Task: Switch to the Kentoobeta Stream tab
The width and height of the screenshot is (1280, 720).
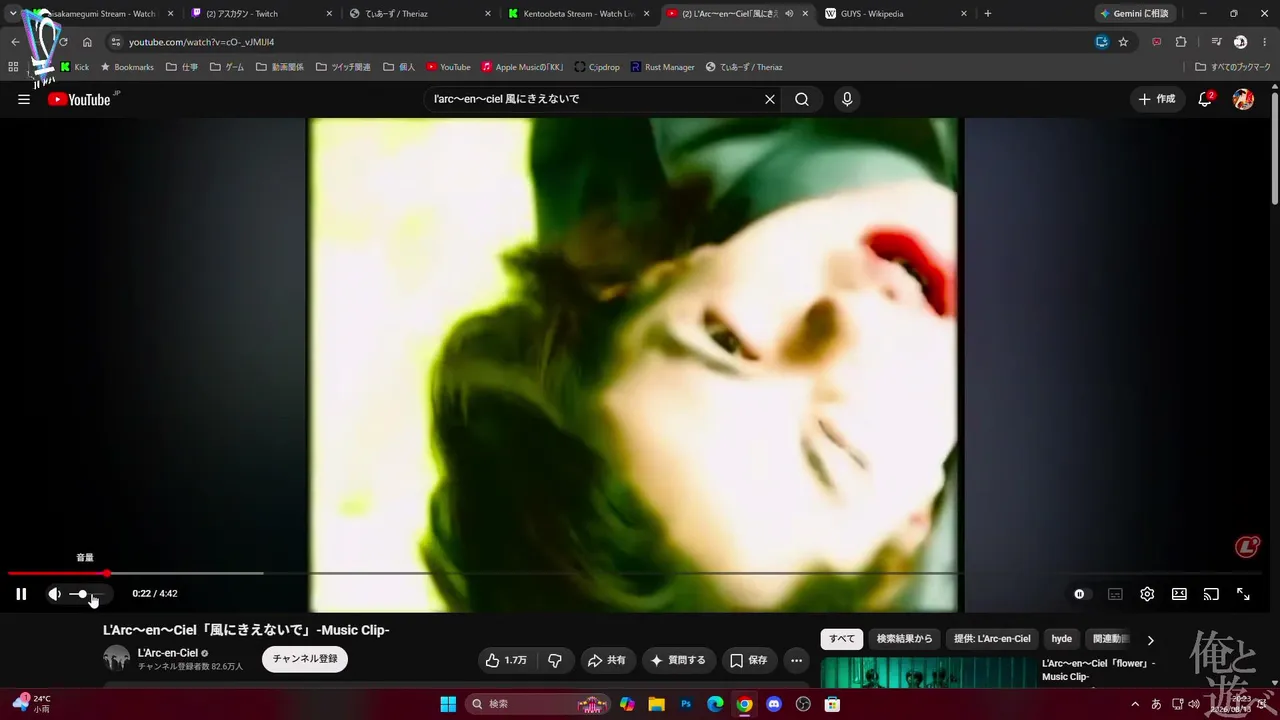Action: (580, 14)
